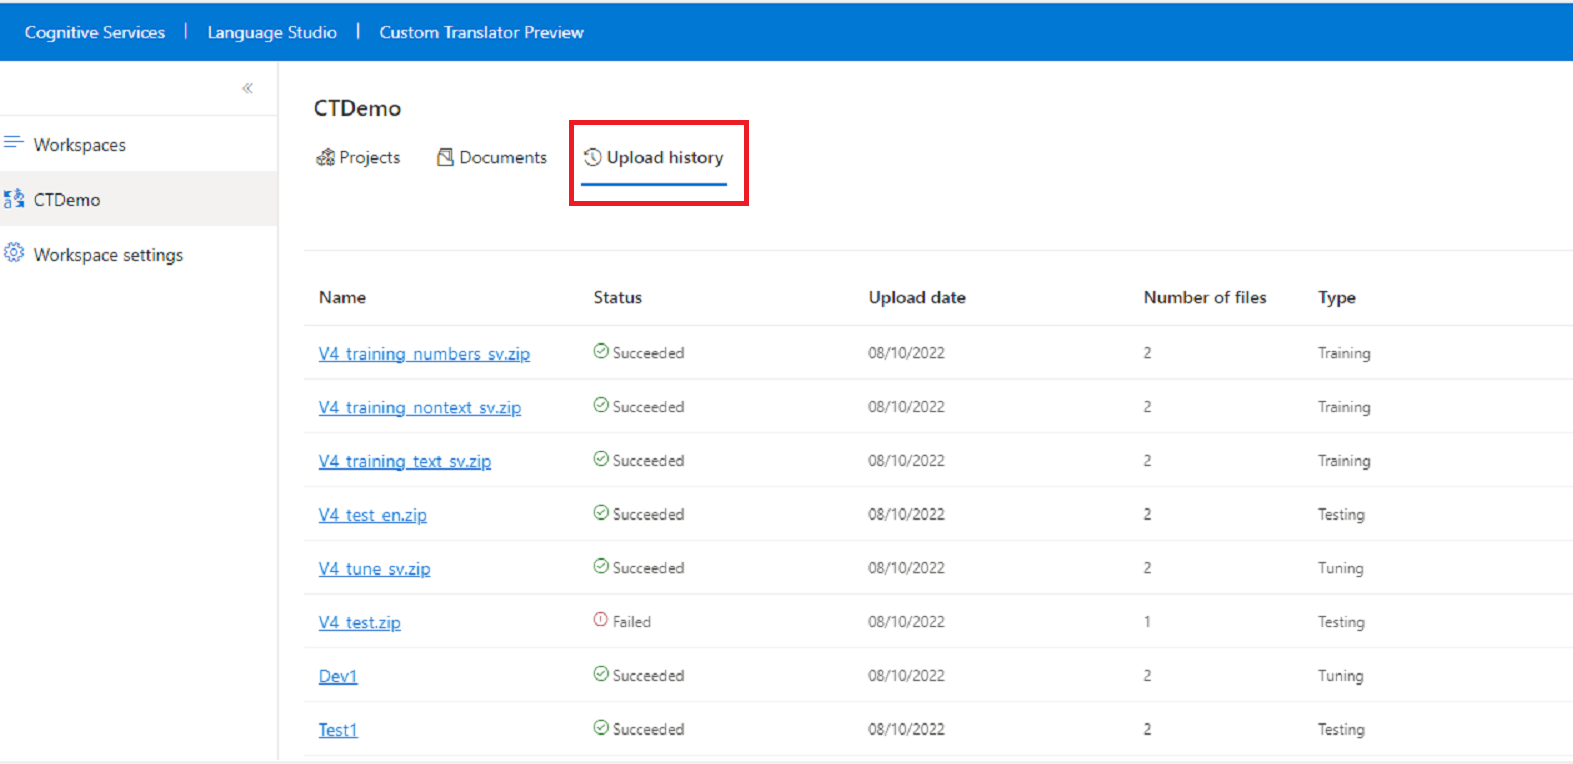Screen dimensions: 1573x764
Task: Click success checkmark for V4_test_en.zip
Action: [x=601, y=513]
